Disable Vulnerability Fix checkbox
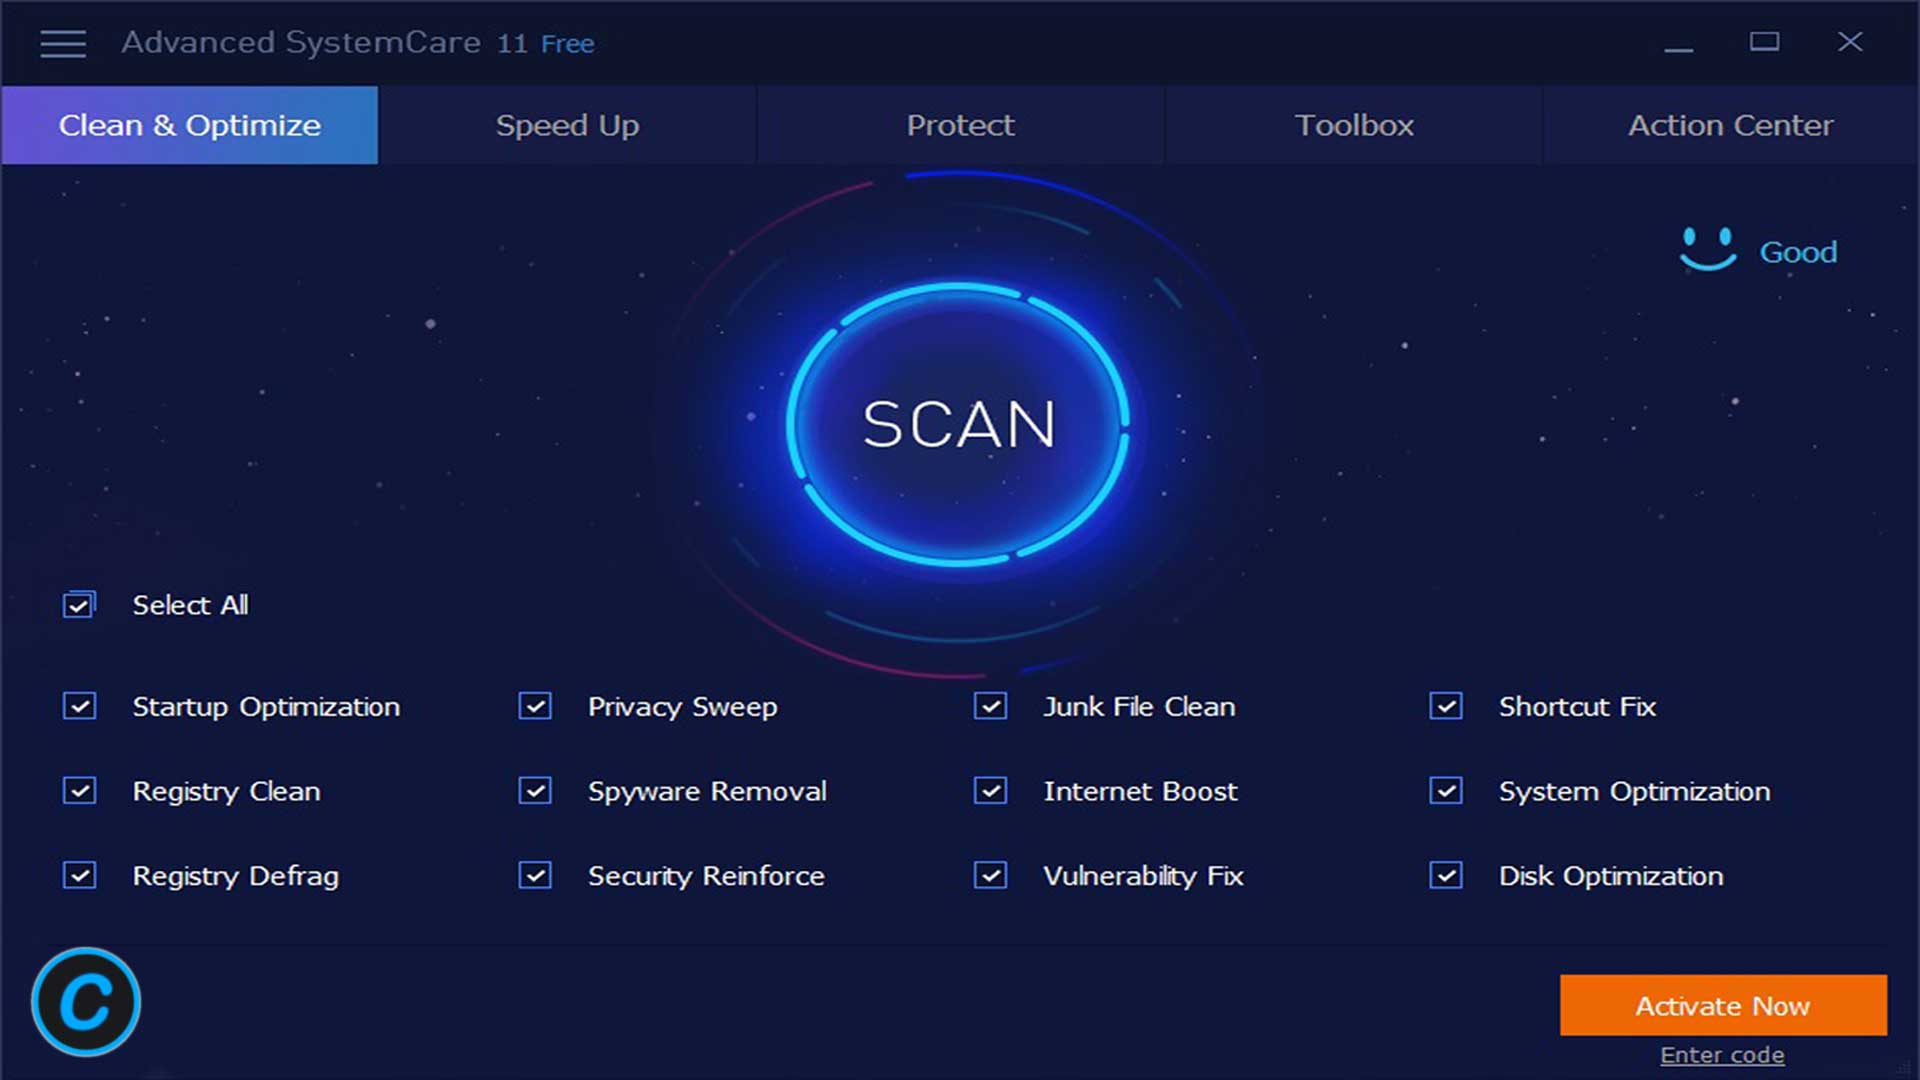The height and width of the screenshot is (1080, 1920). [x=990, y=876]
